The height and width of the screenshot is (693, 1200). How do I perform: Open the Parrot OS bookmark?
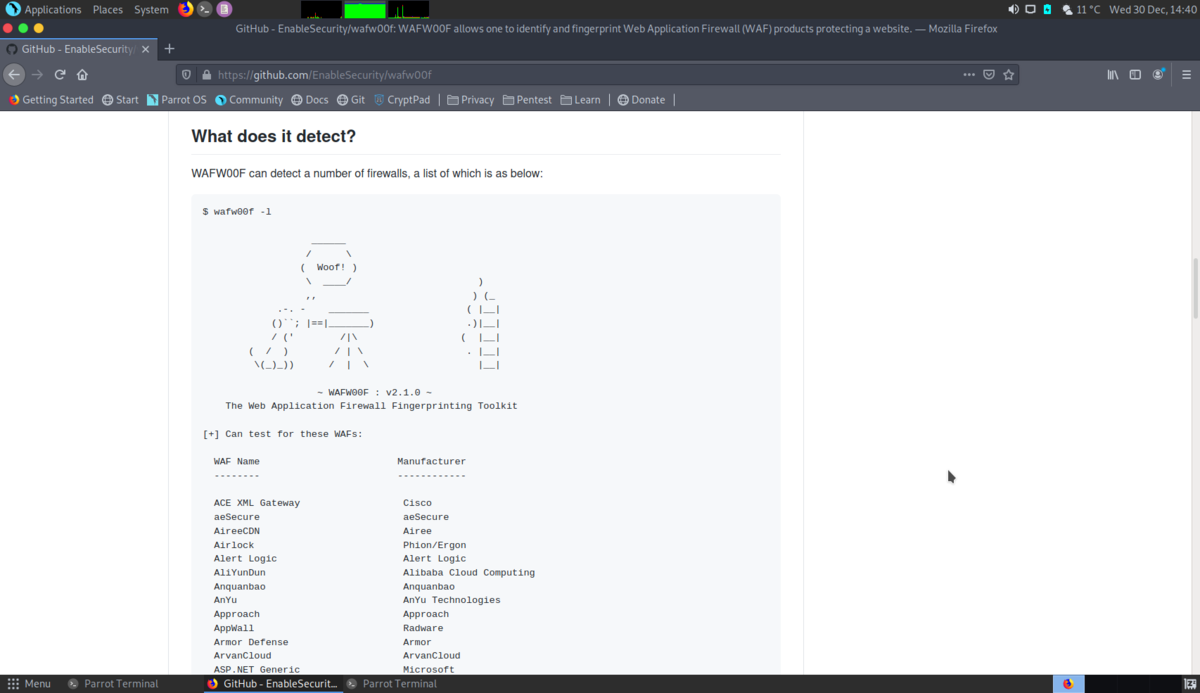(x=177, y=100)
